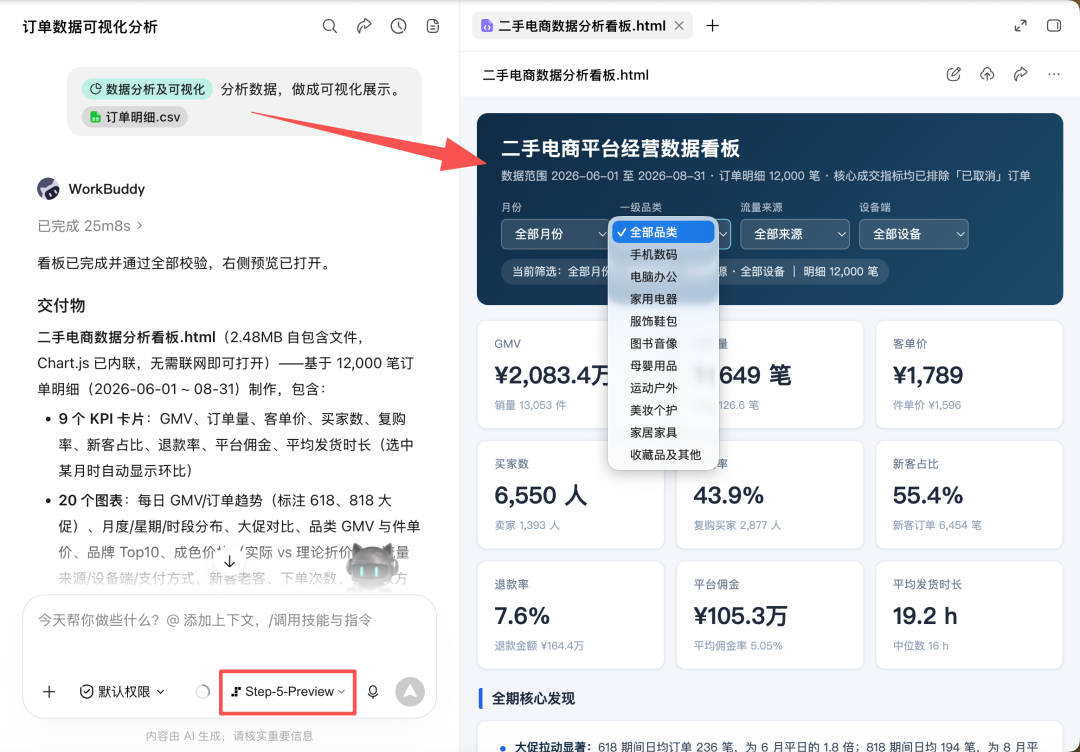
Task: Open the 默认权限 permissions dropdown
Action: 123,691
